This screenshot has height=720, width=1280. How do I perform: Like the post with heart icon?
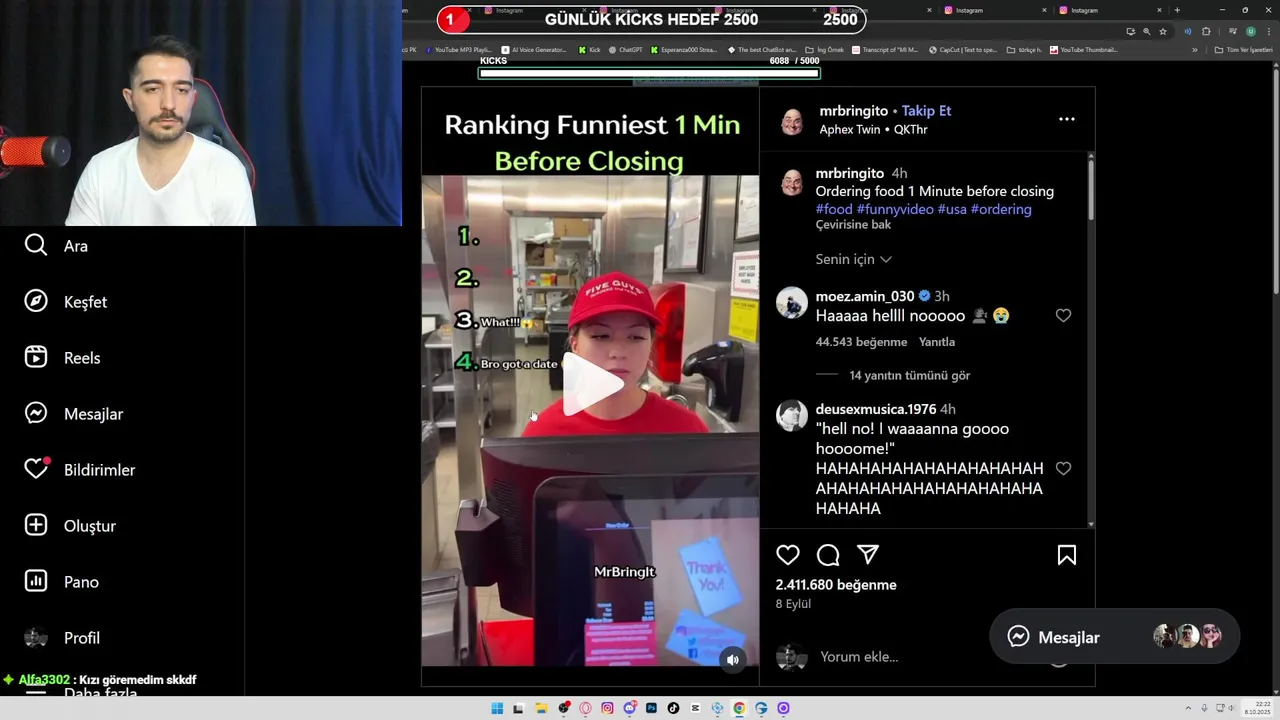[x=788, y=555]
